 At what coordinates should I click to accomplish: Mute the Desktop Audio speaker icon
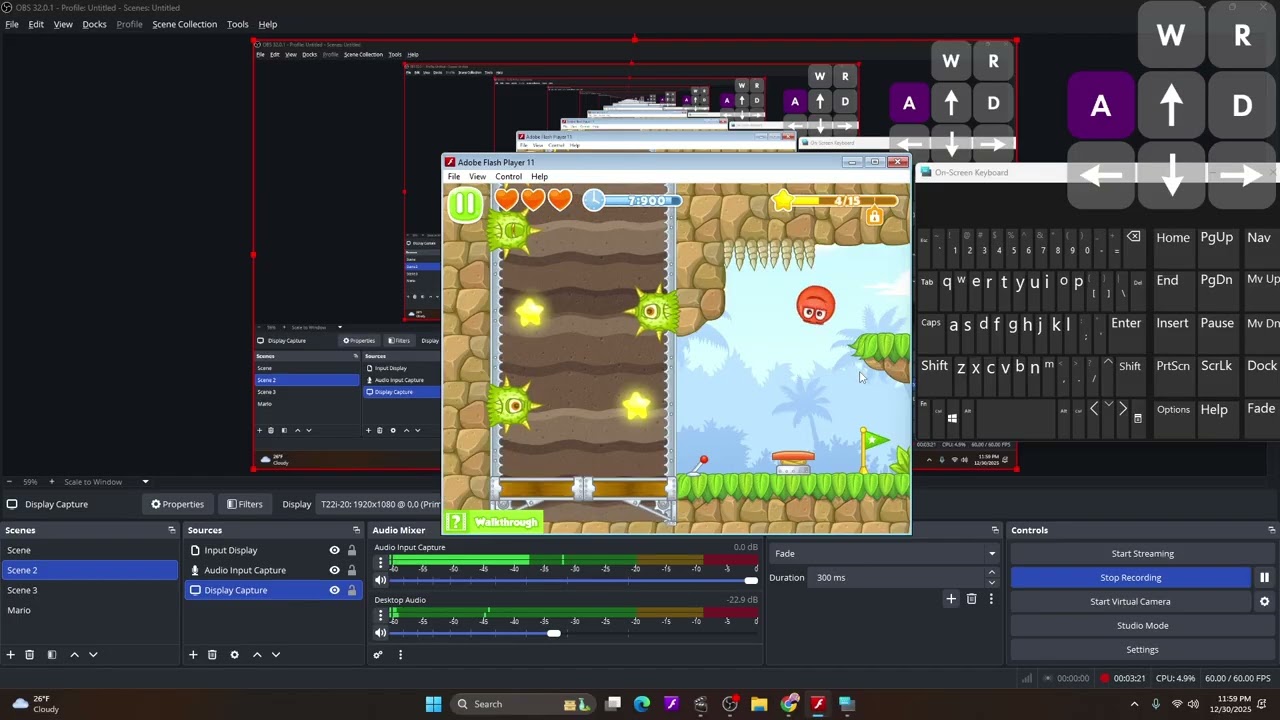[x=380, y=633]
